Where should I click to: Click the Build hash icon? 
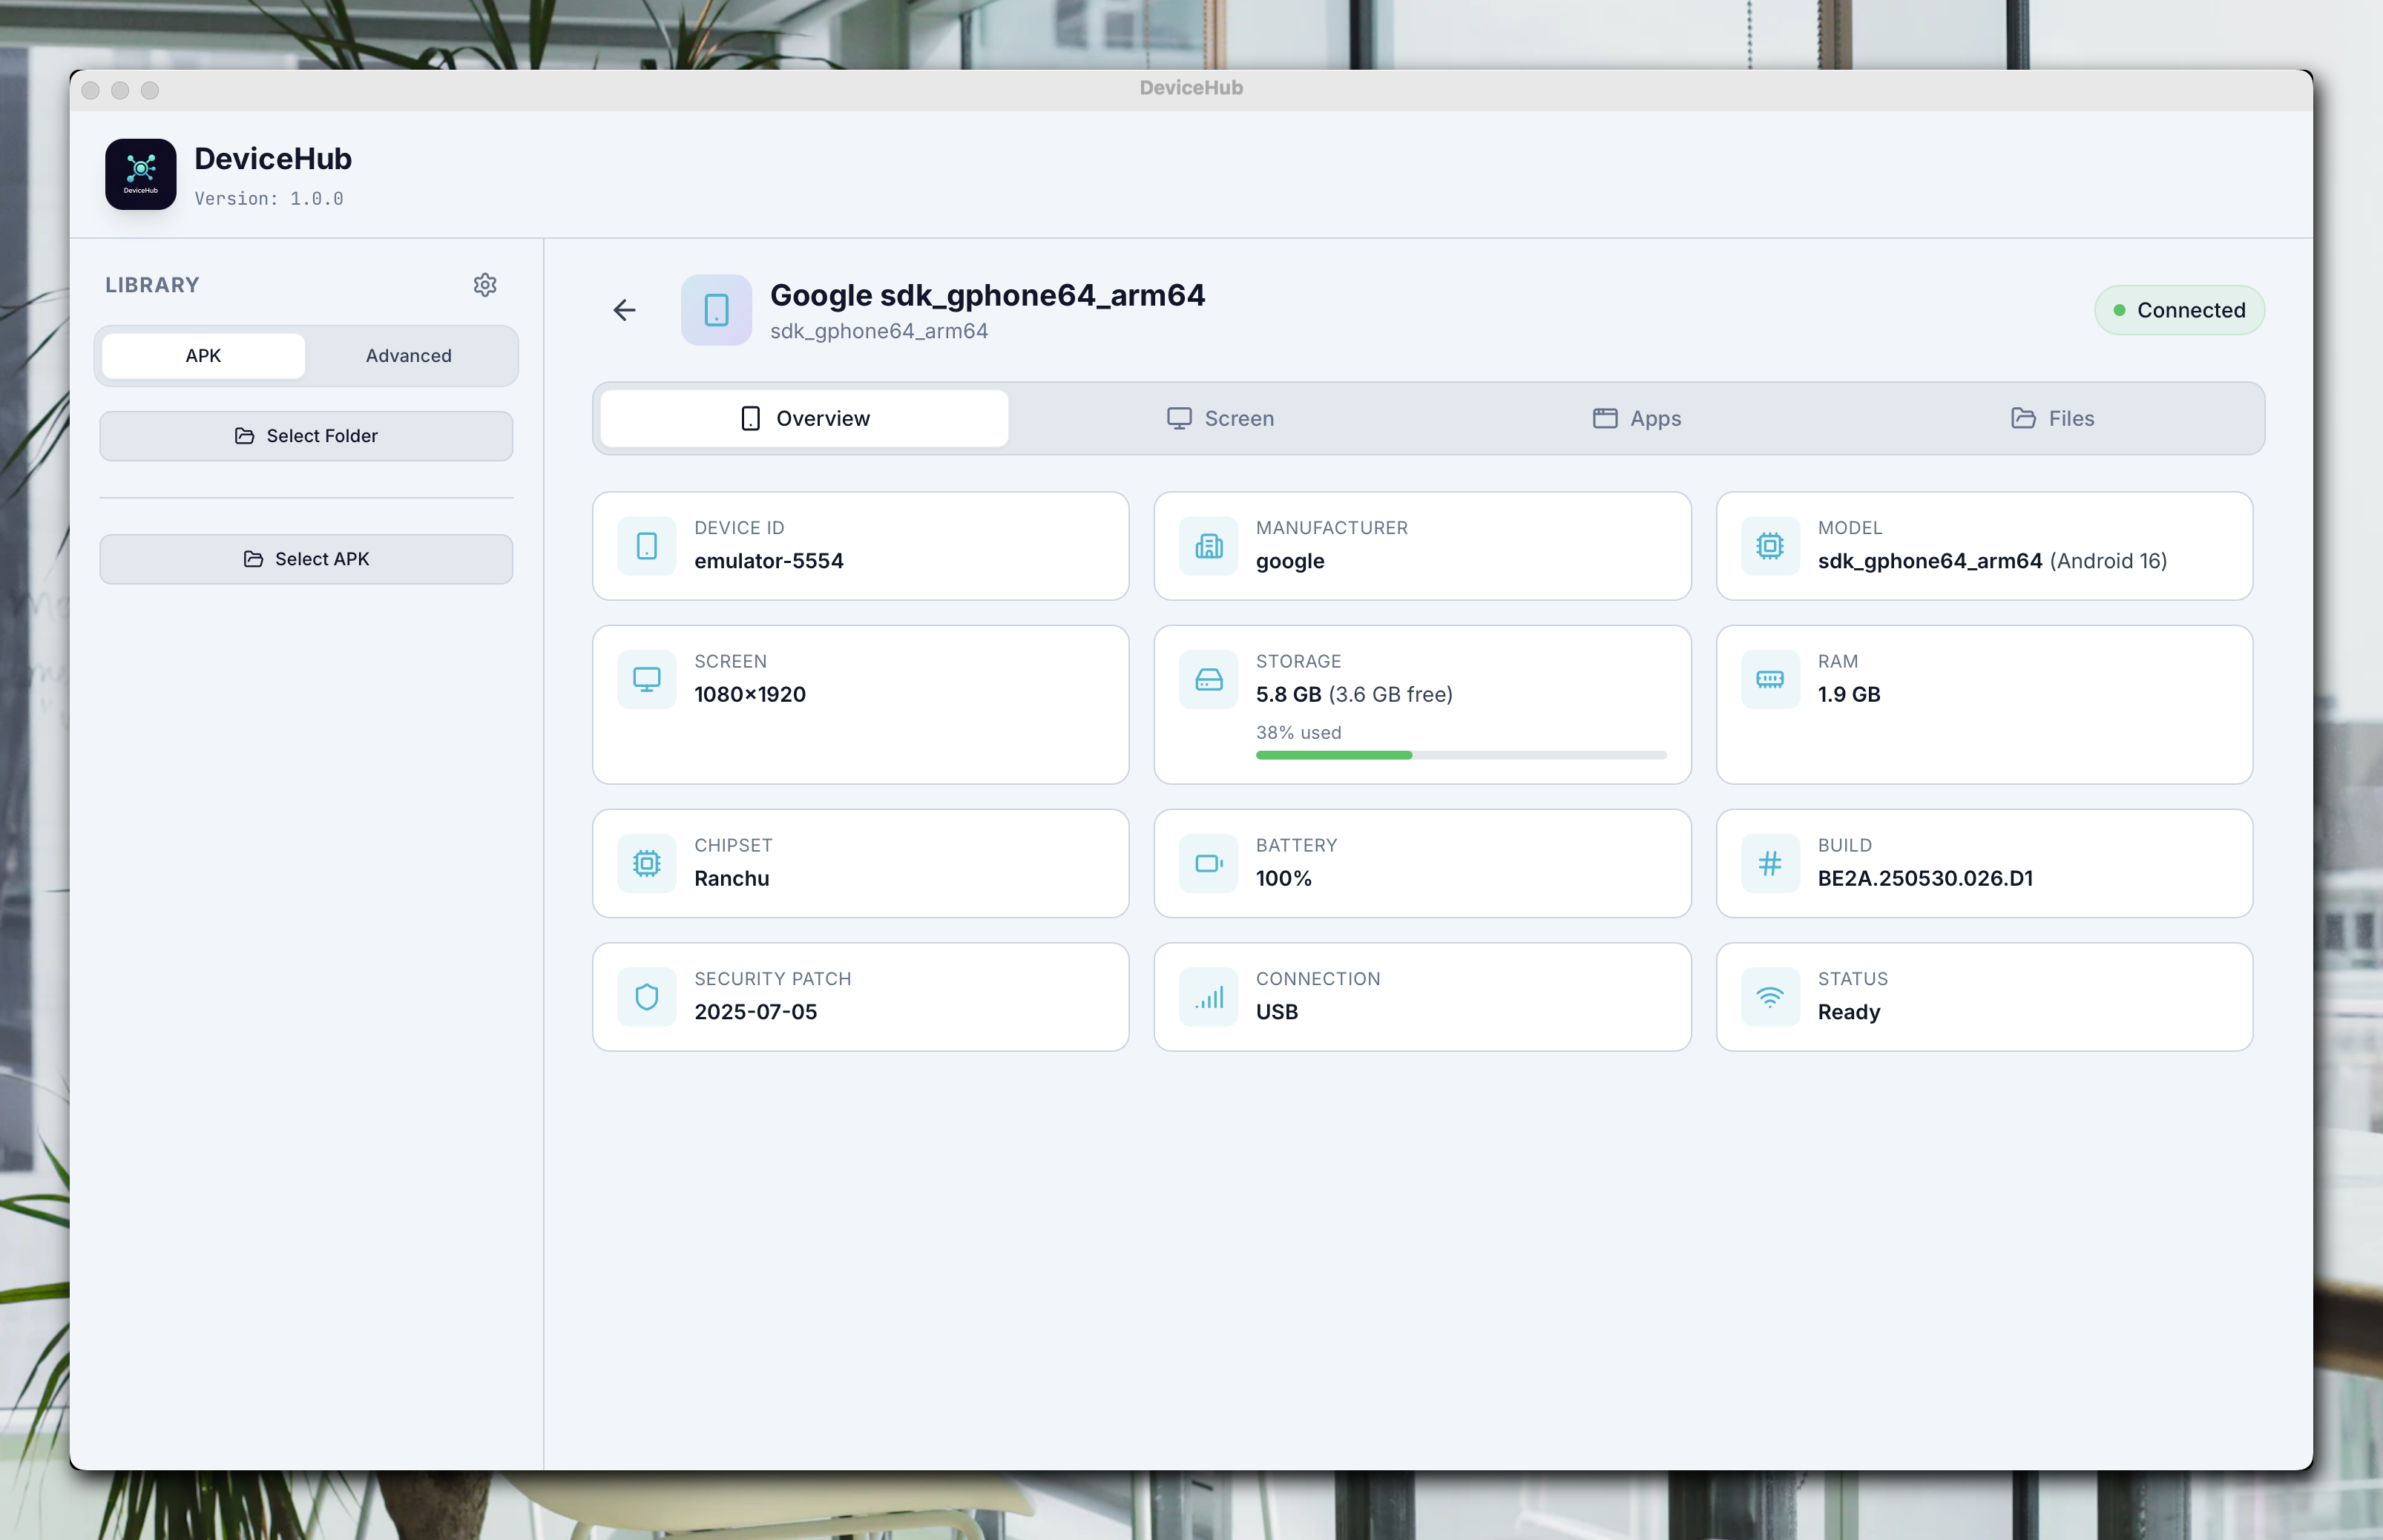pos(1769,863)
